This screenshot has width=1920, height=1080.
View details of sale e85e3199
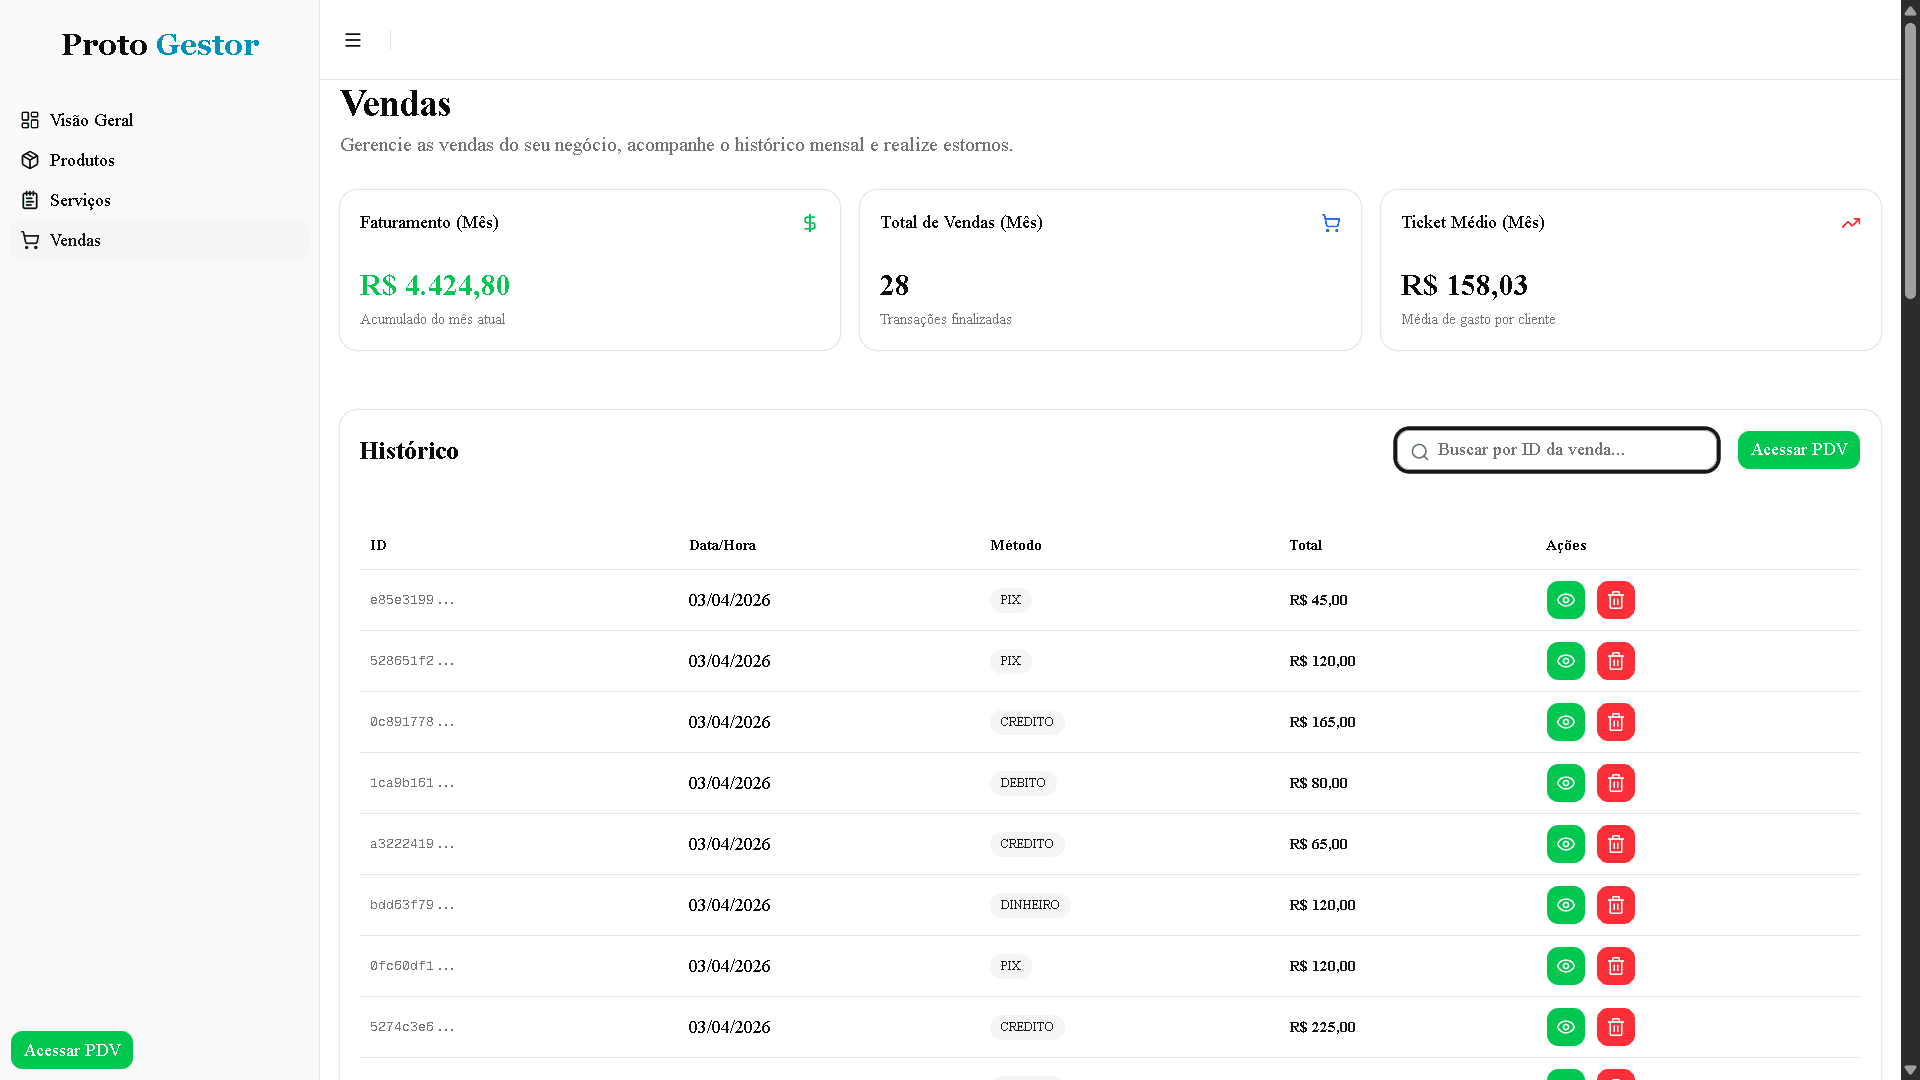(x=1565, y=600)
